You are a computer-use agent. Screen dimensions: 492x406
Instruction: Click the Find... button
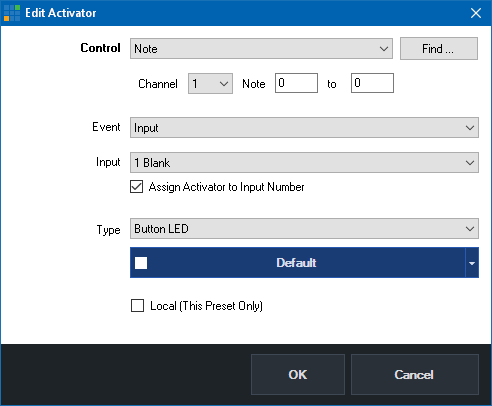pyautogui.click(x=439, y=49)
